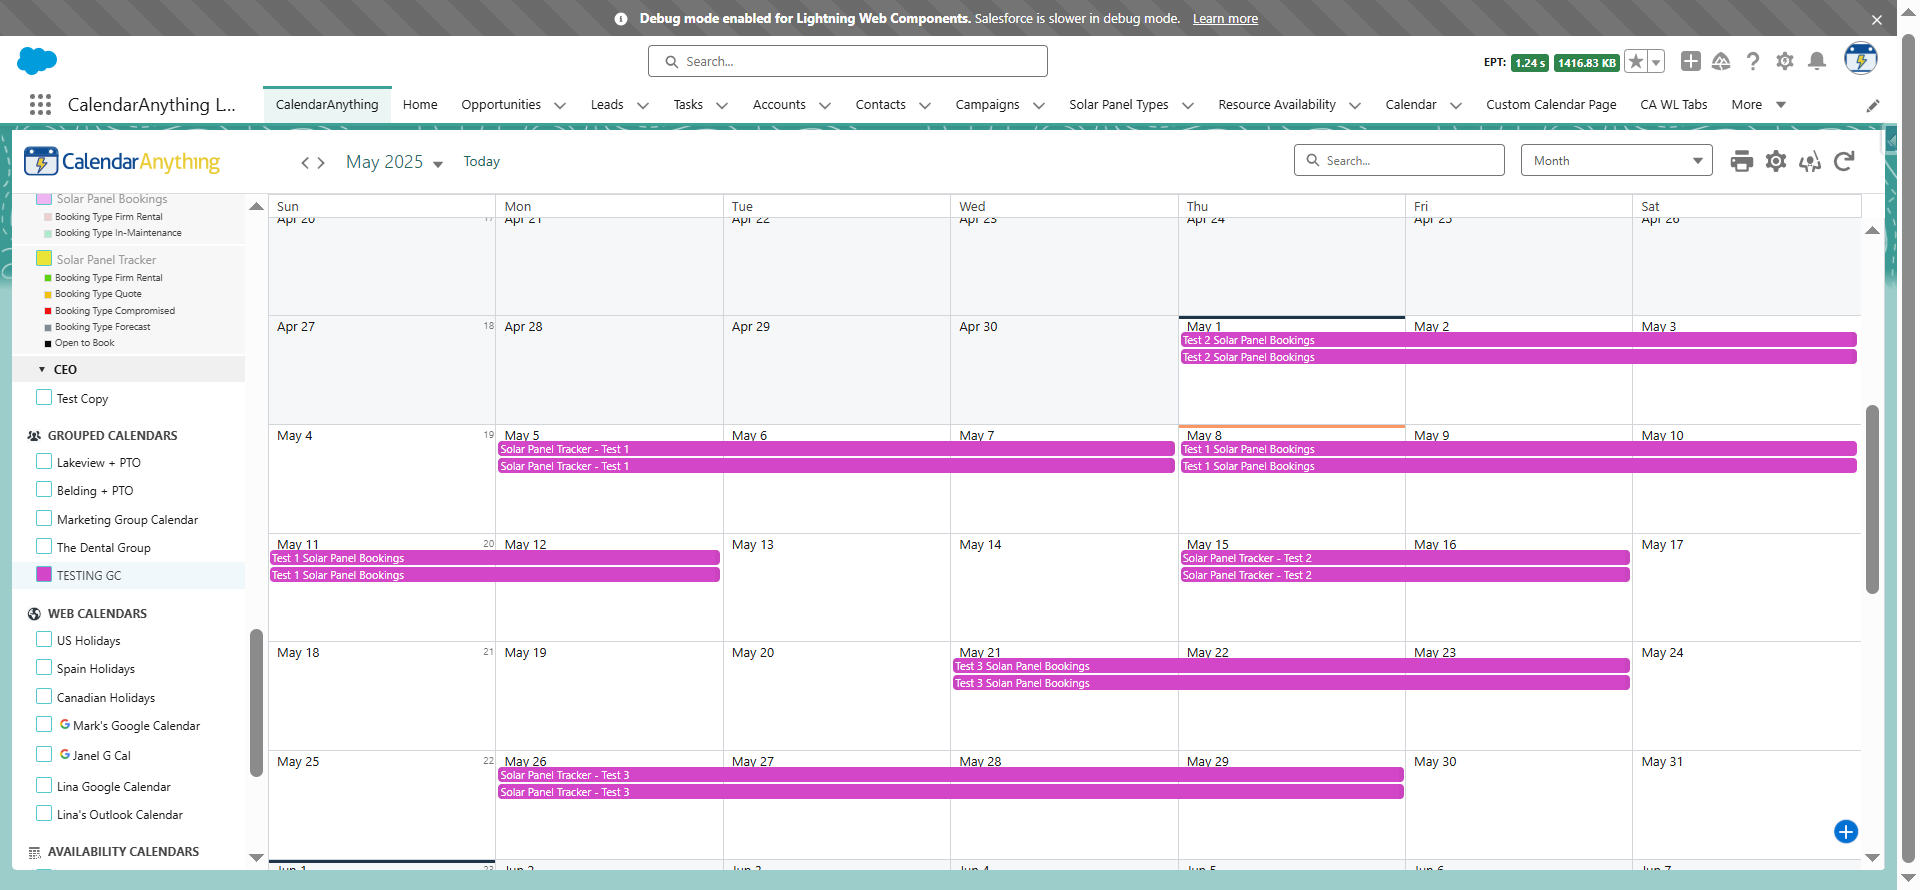Open the Month view dropdown
This screenshot has width=1920, height=890.
coord(1616,161)
